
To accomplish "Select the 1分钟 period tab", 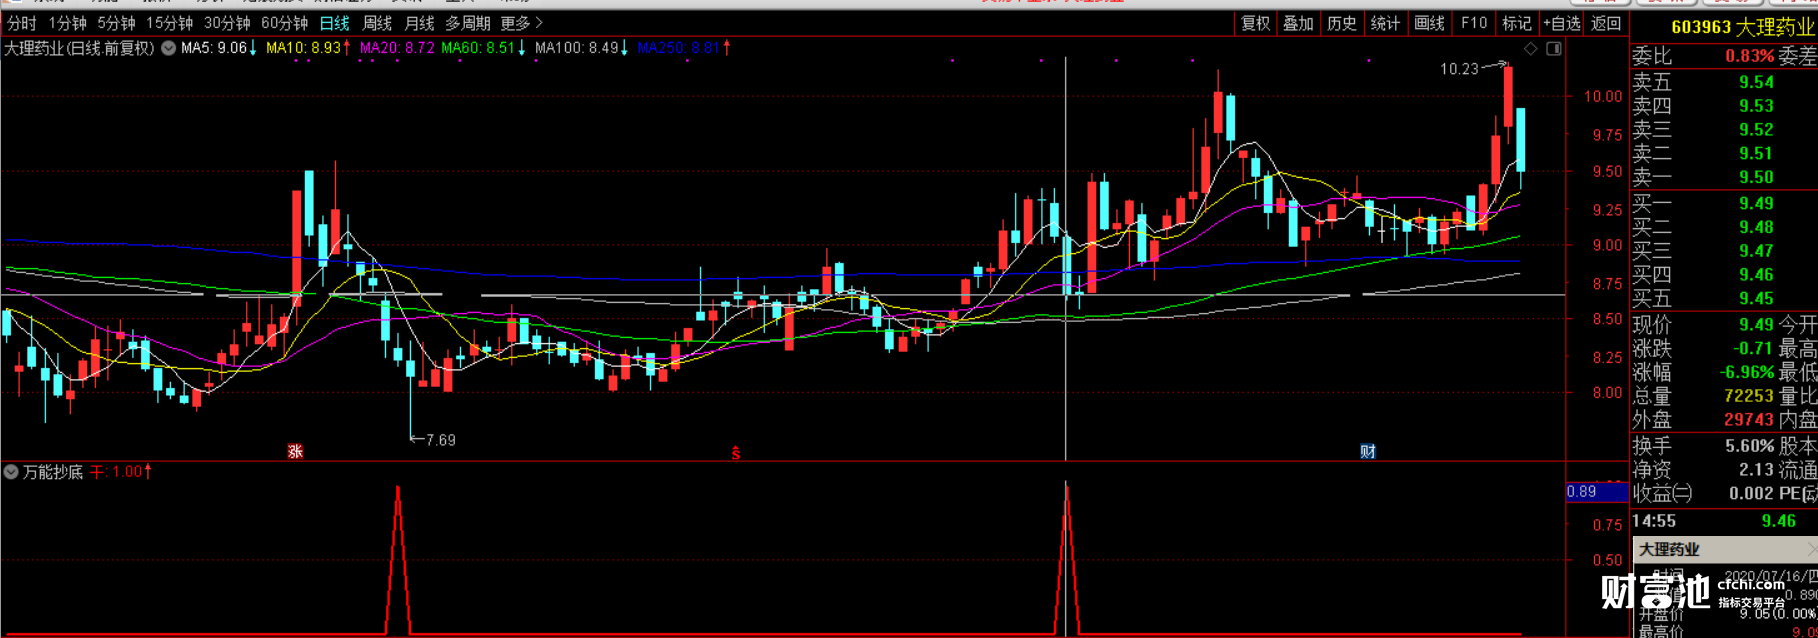I will tap(67, 23).
